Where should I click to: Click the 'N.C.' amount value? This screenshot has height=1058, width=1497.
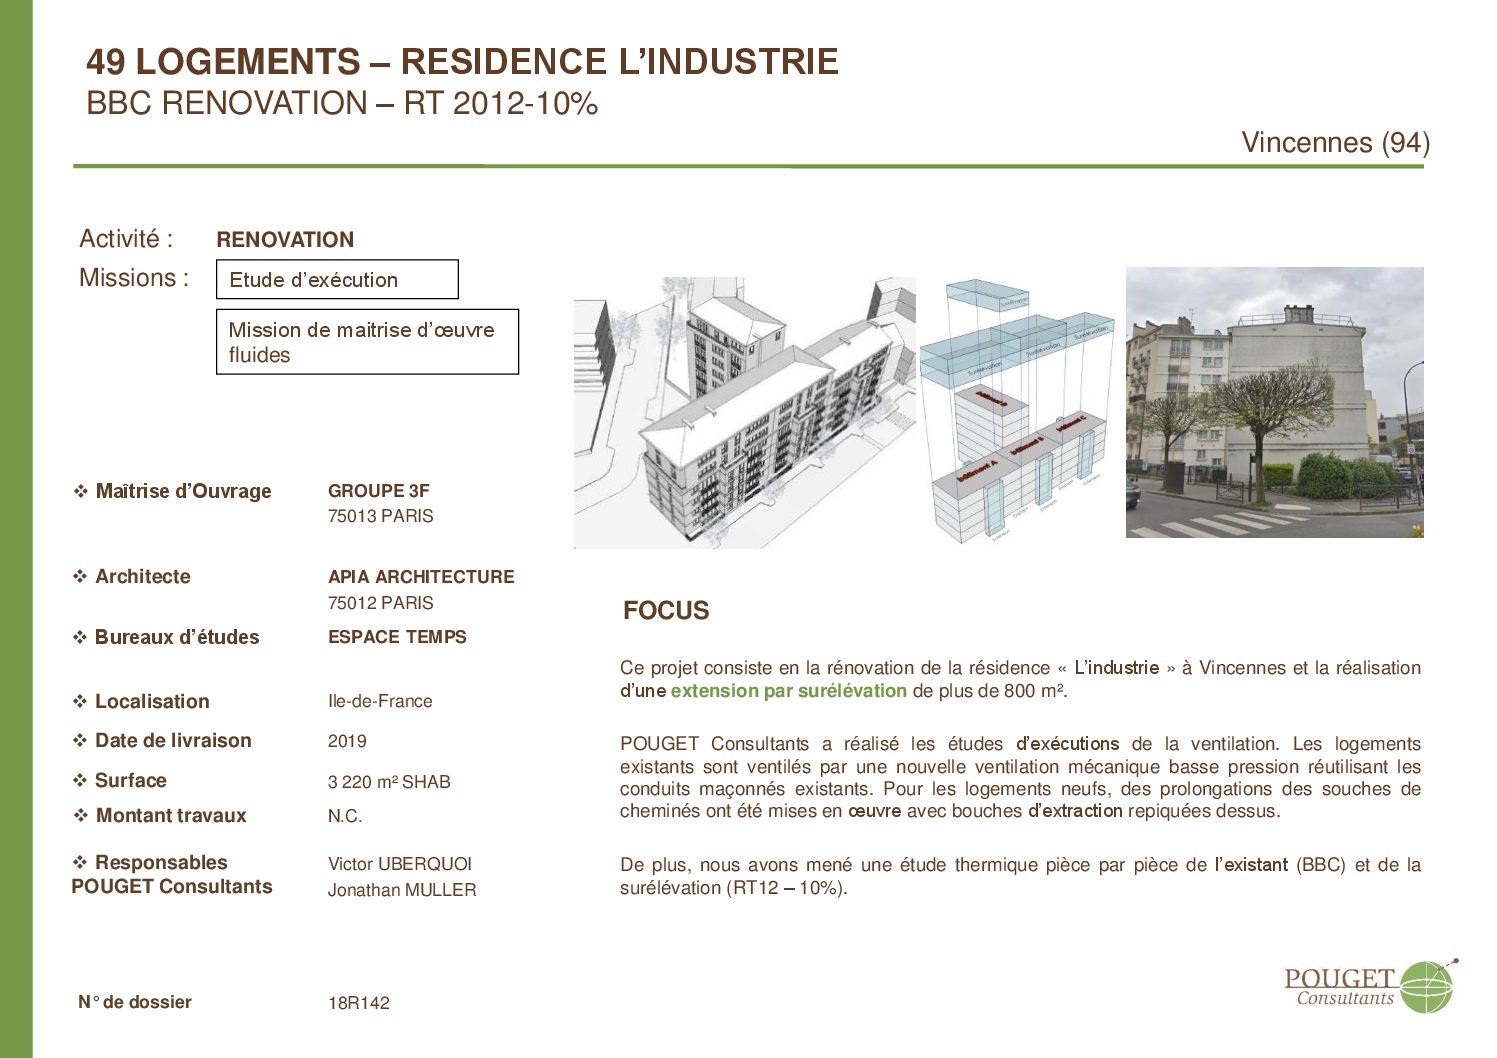pos(345,817)
